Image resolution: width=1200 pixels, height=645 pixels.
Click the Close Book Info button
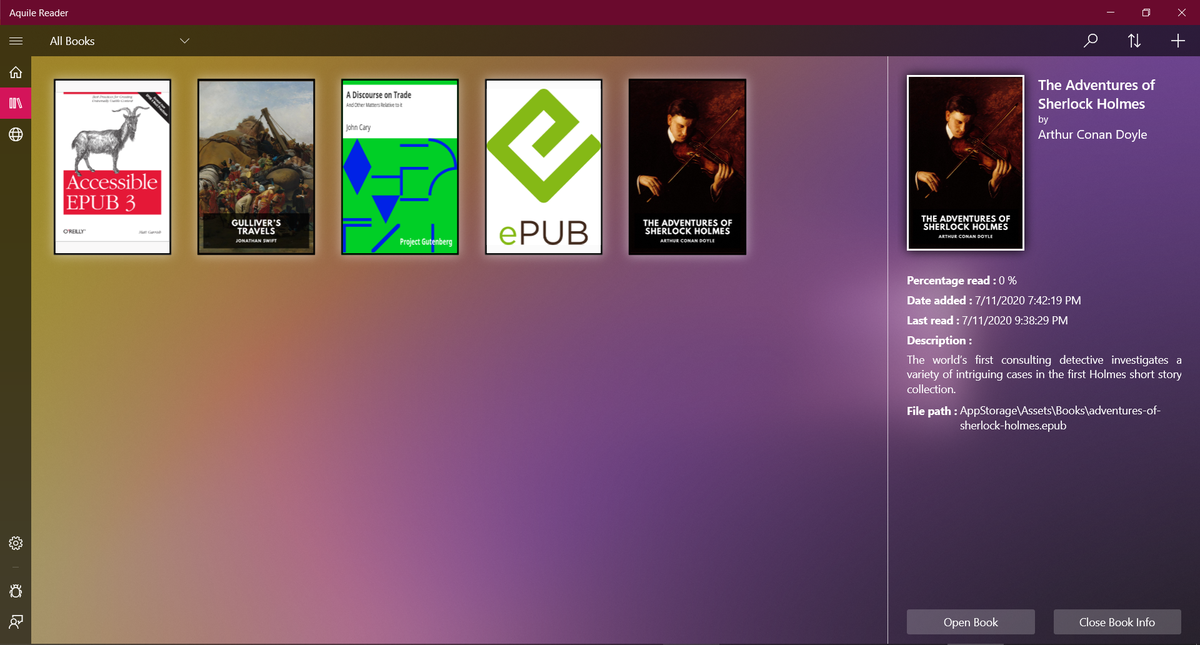point(1117,622)
